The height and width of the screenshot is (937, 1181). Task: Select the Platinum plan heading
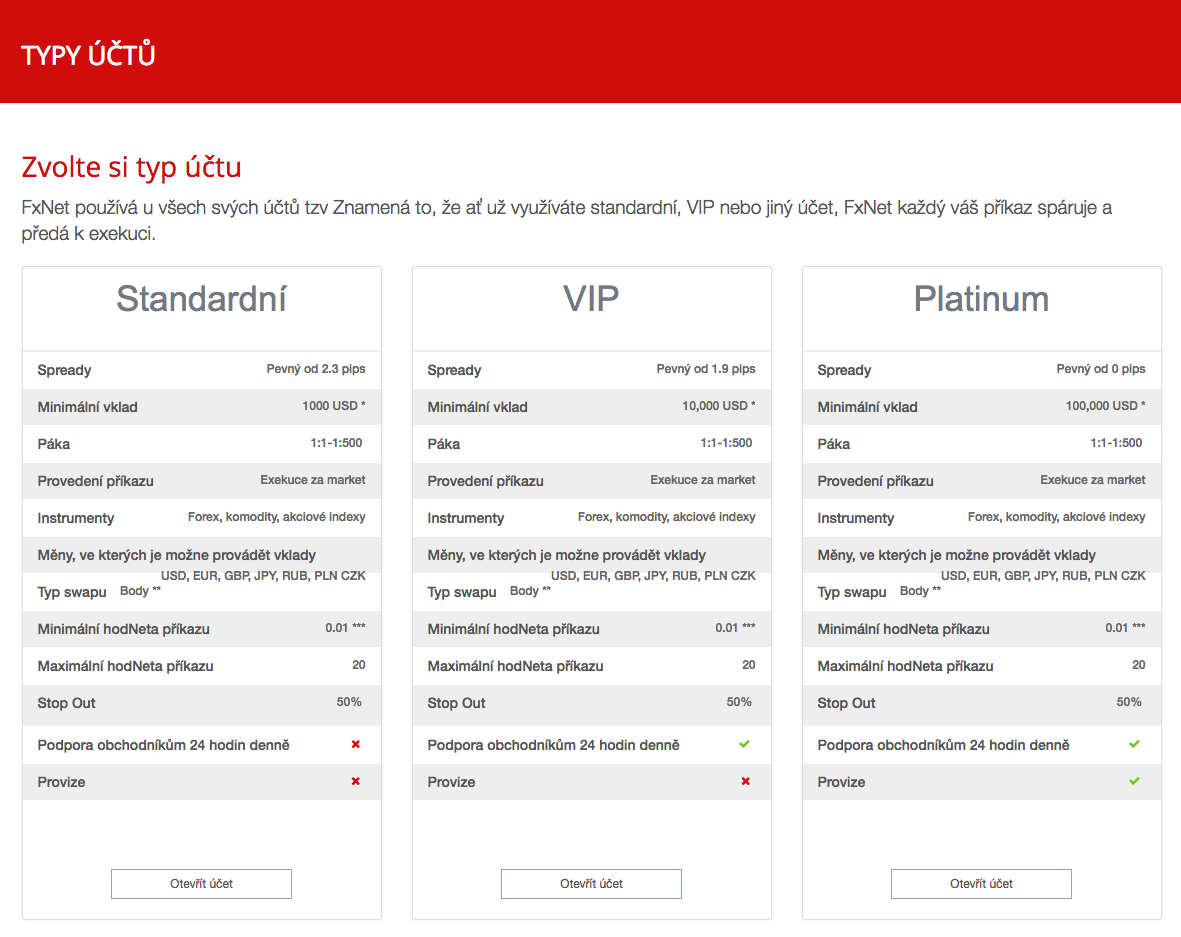coord(981,299)
